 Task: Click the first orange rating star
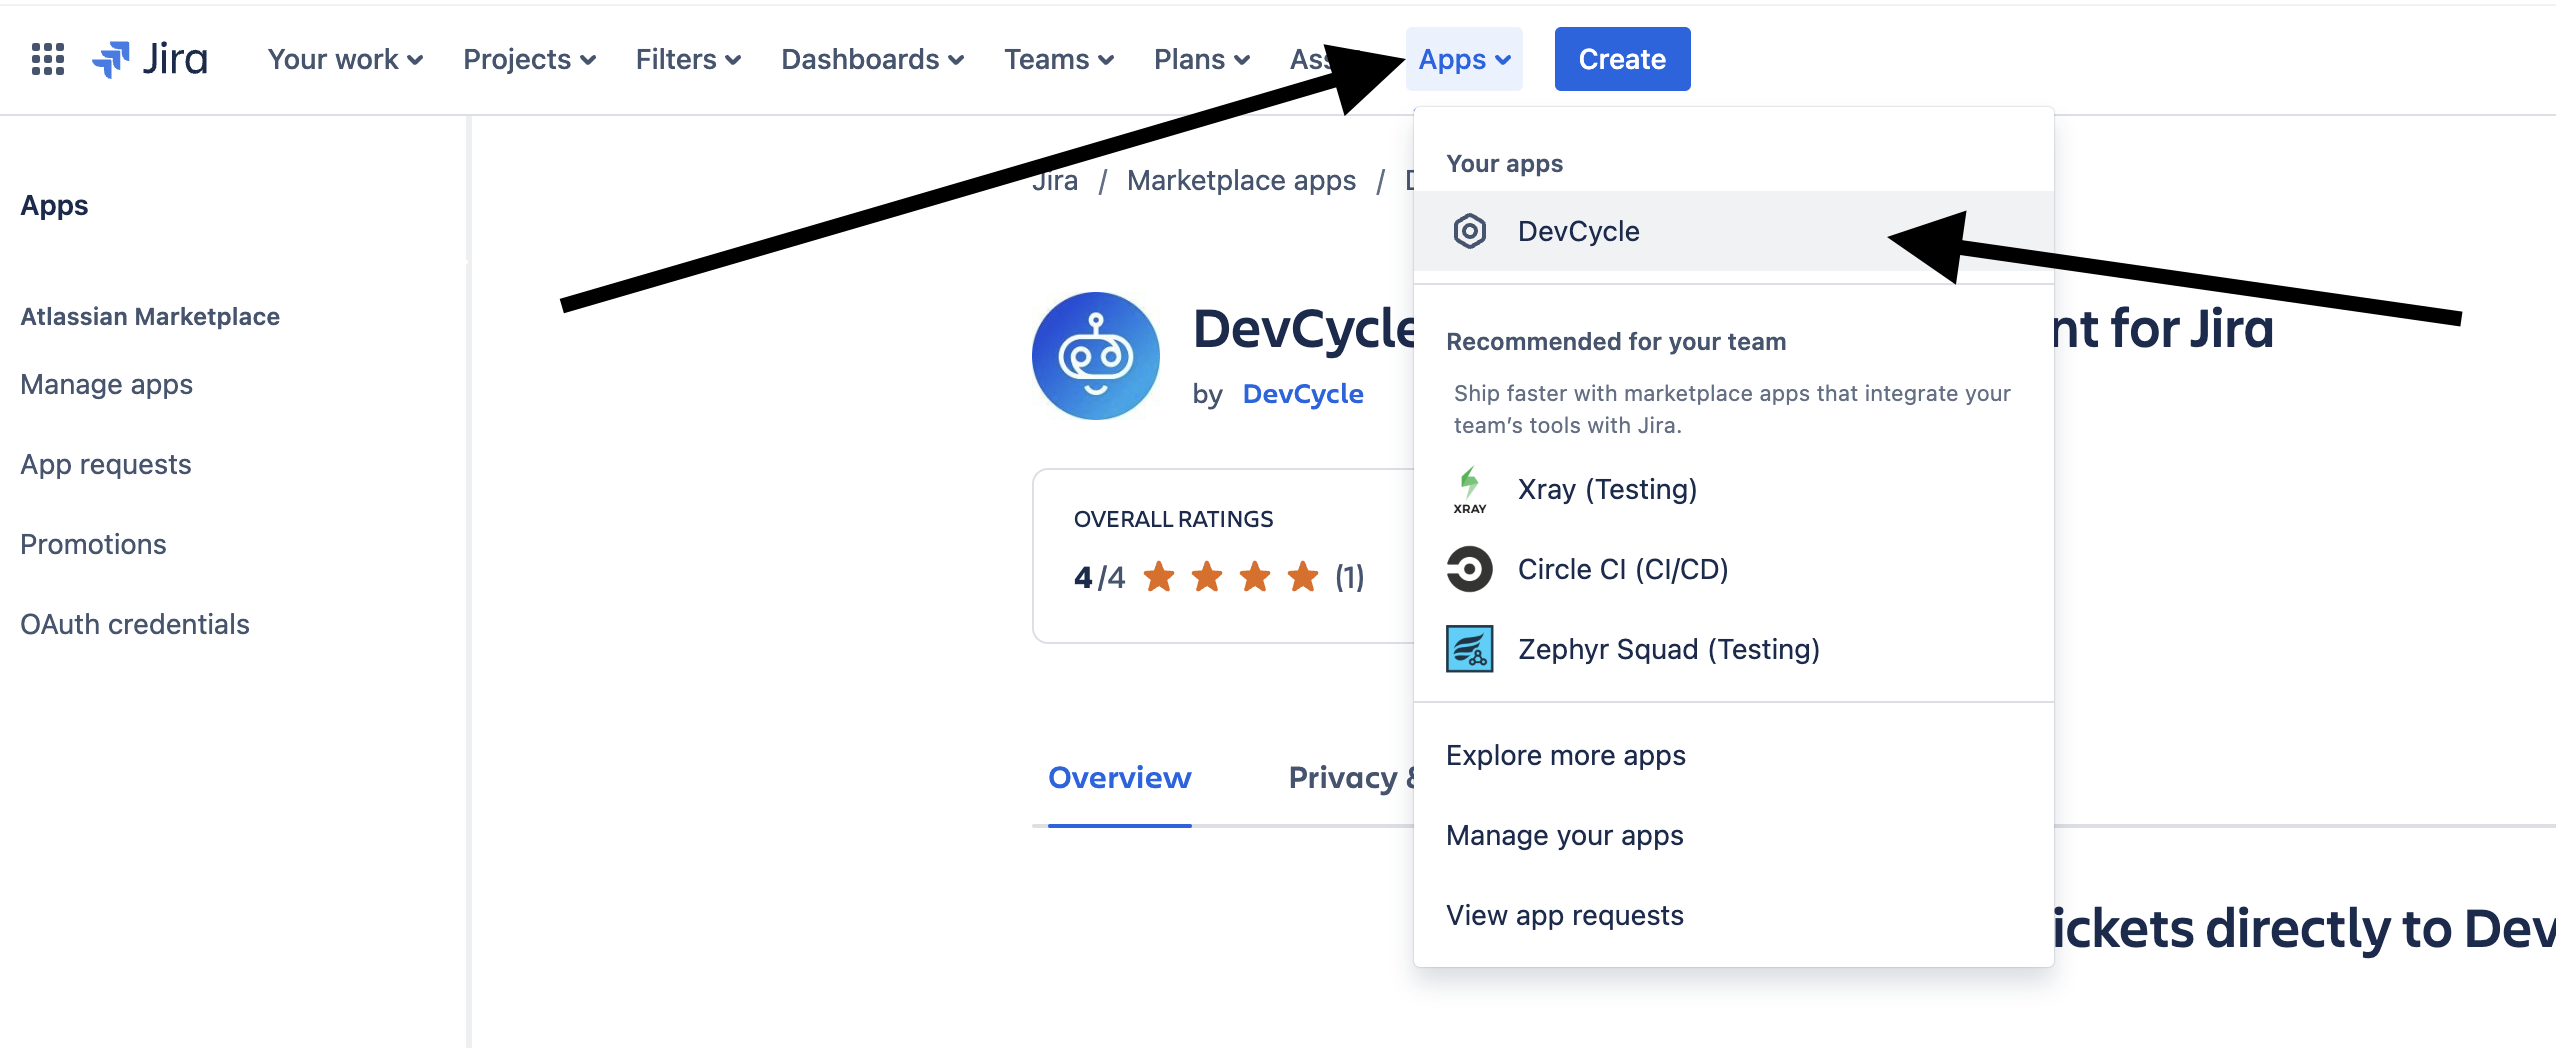coord(1160,577)
